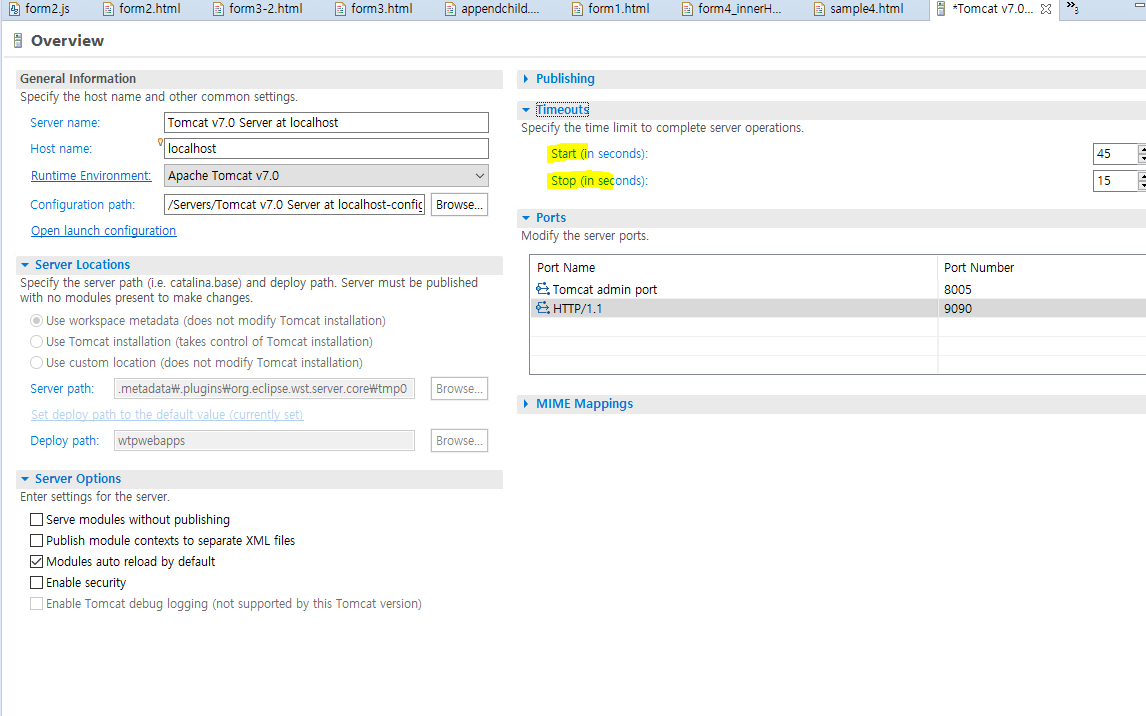Tick the Enable security checkbox
Viewport: 1146px width, 716px height.
point(36,582)
